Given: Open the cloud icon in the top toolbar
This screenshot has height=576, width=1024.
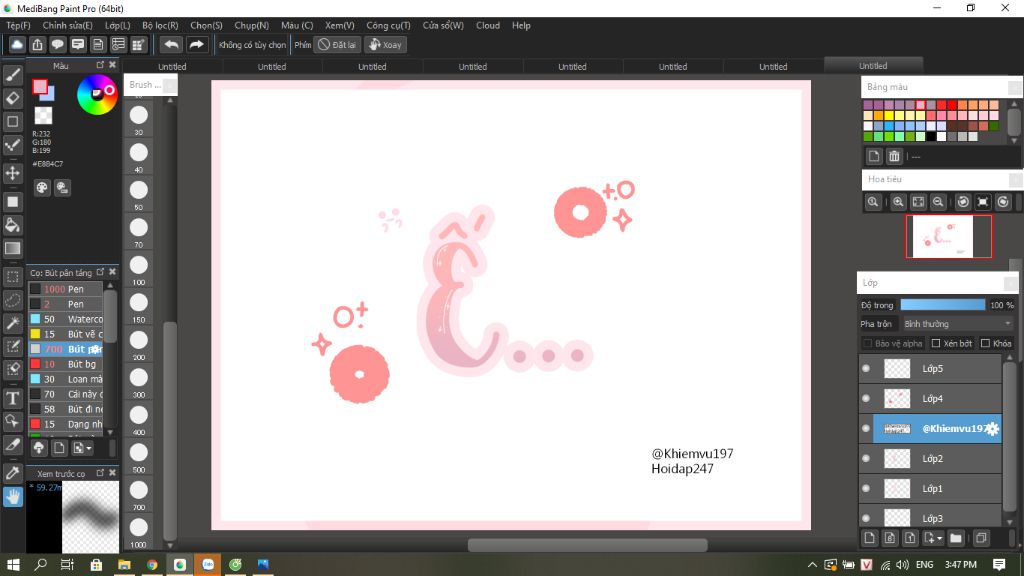Looking at the screenshot, I should [17, 44].
